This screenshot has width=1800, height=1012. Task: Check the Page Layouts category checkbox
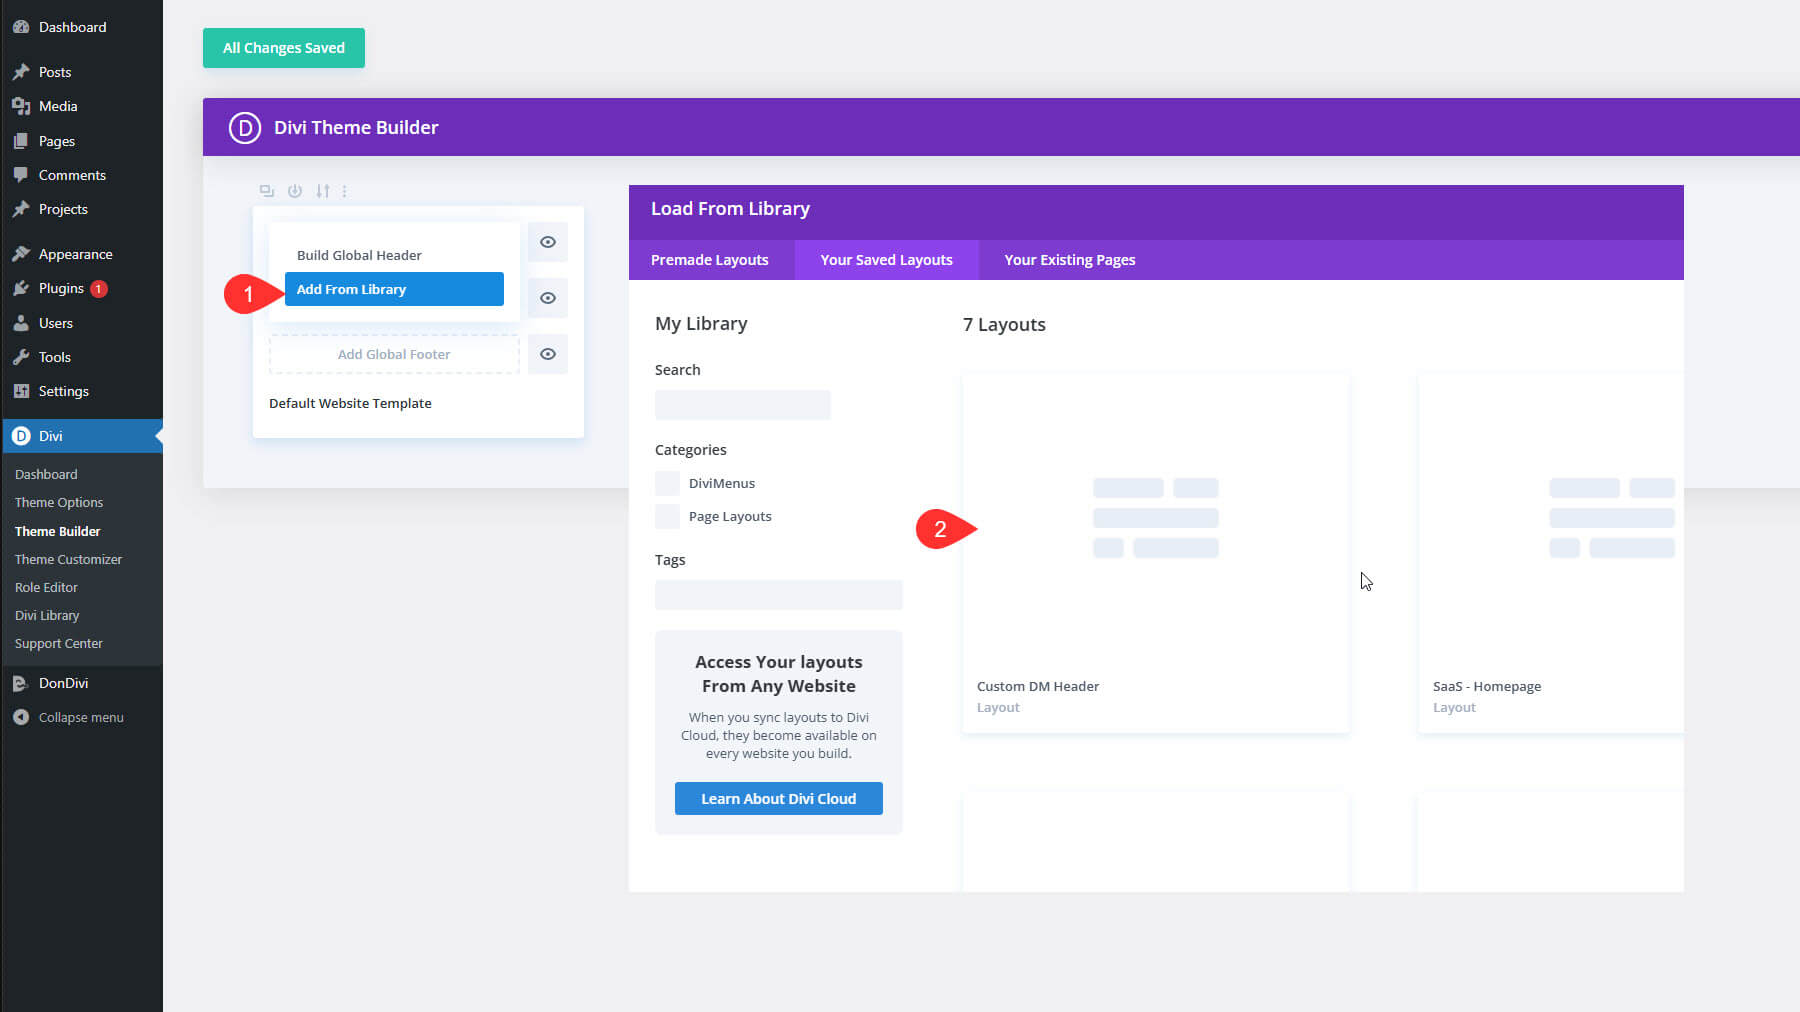tap(667, 517)
